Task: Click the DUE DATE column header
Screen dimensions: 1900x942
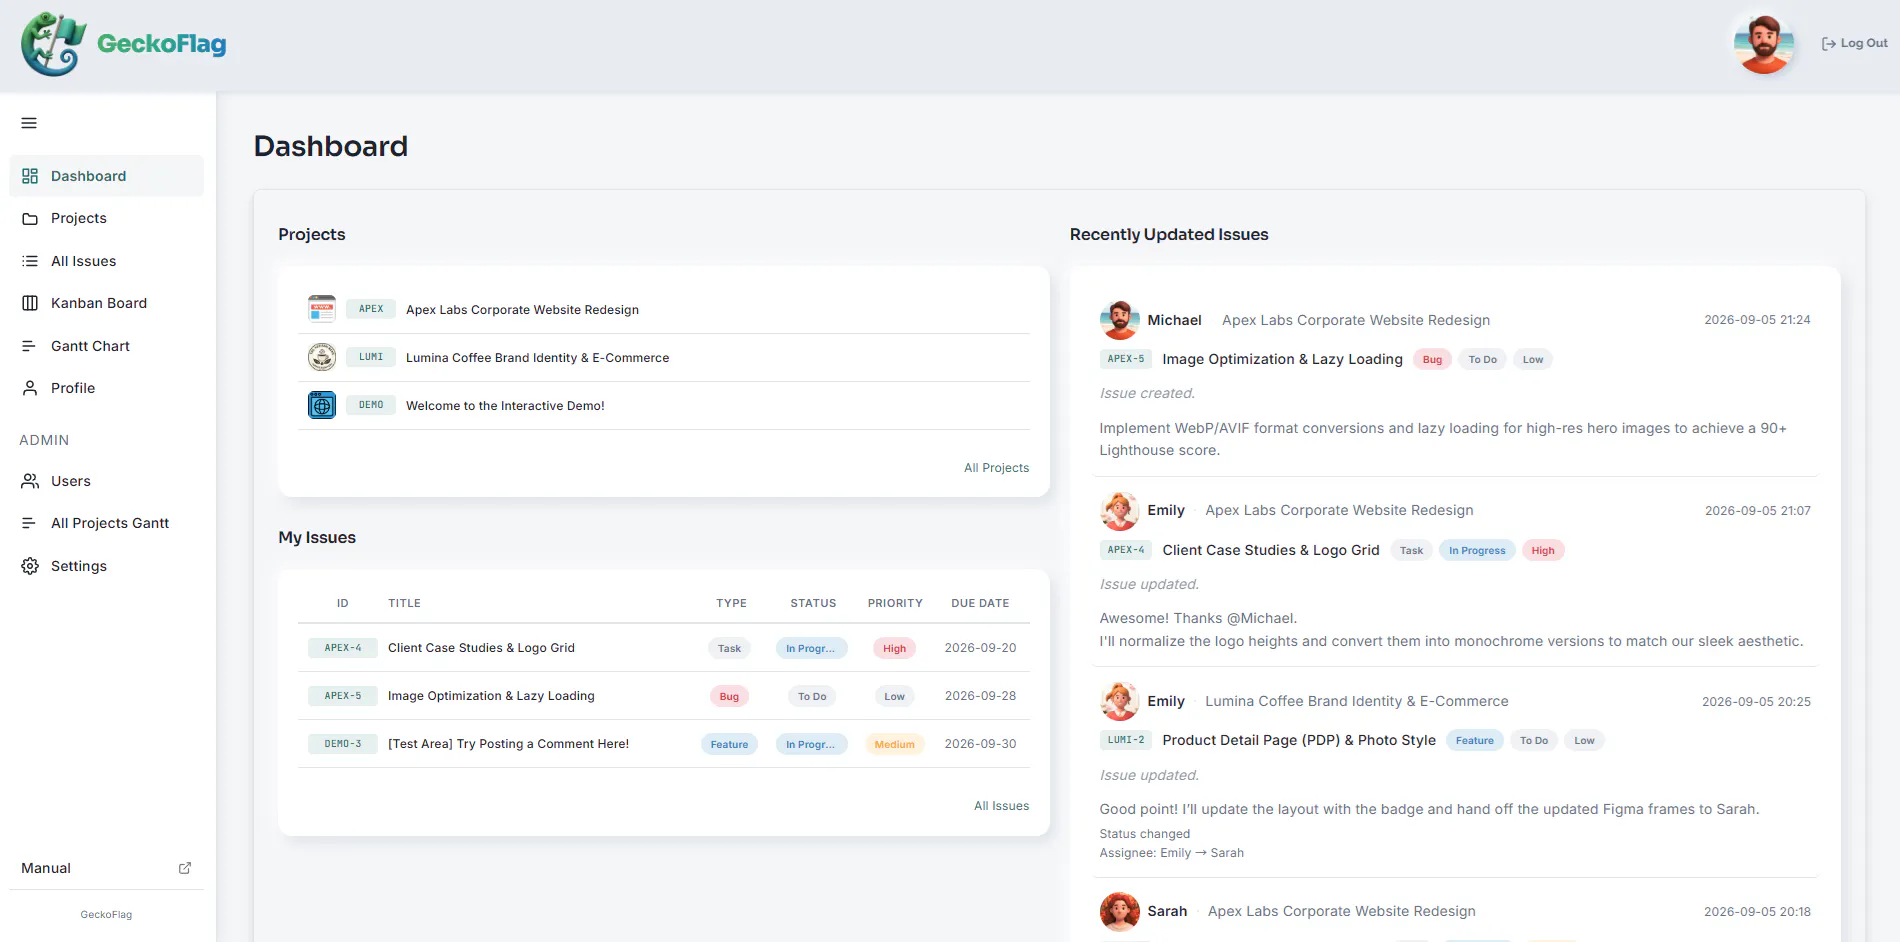Action: coord(980,603)
